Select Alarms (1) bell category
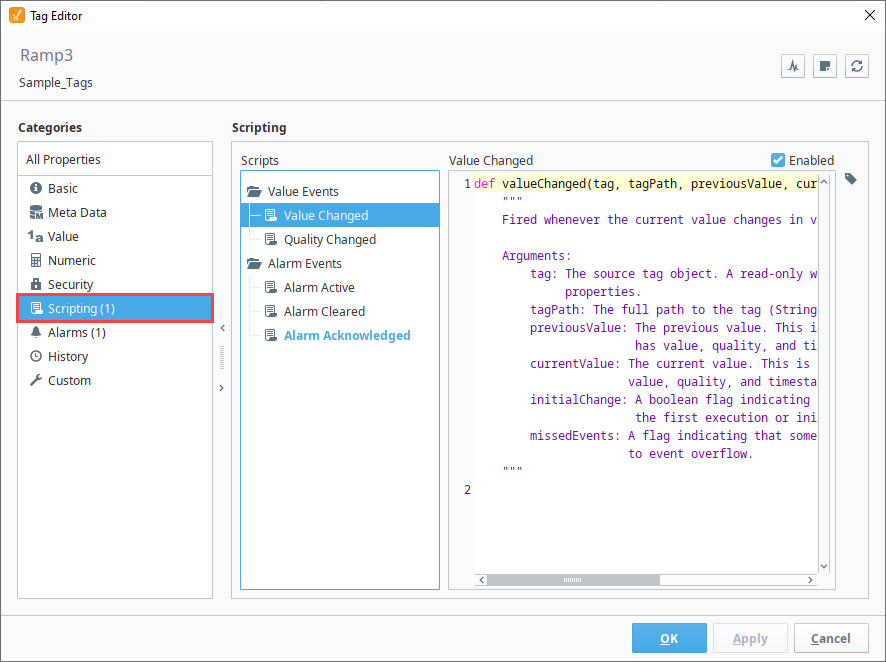This screenshot has width=886, height=662. coord(68,333)
